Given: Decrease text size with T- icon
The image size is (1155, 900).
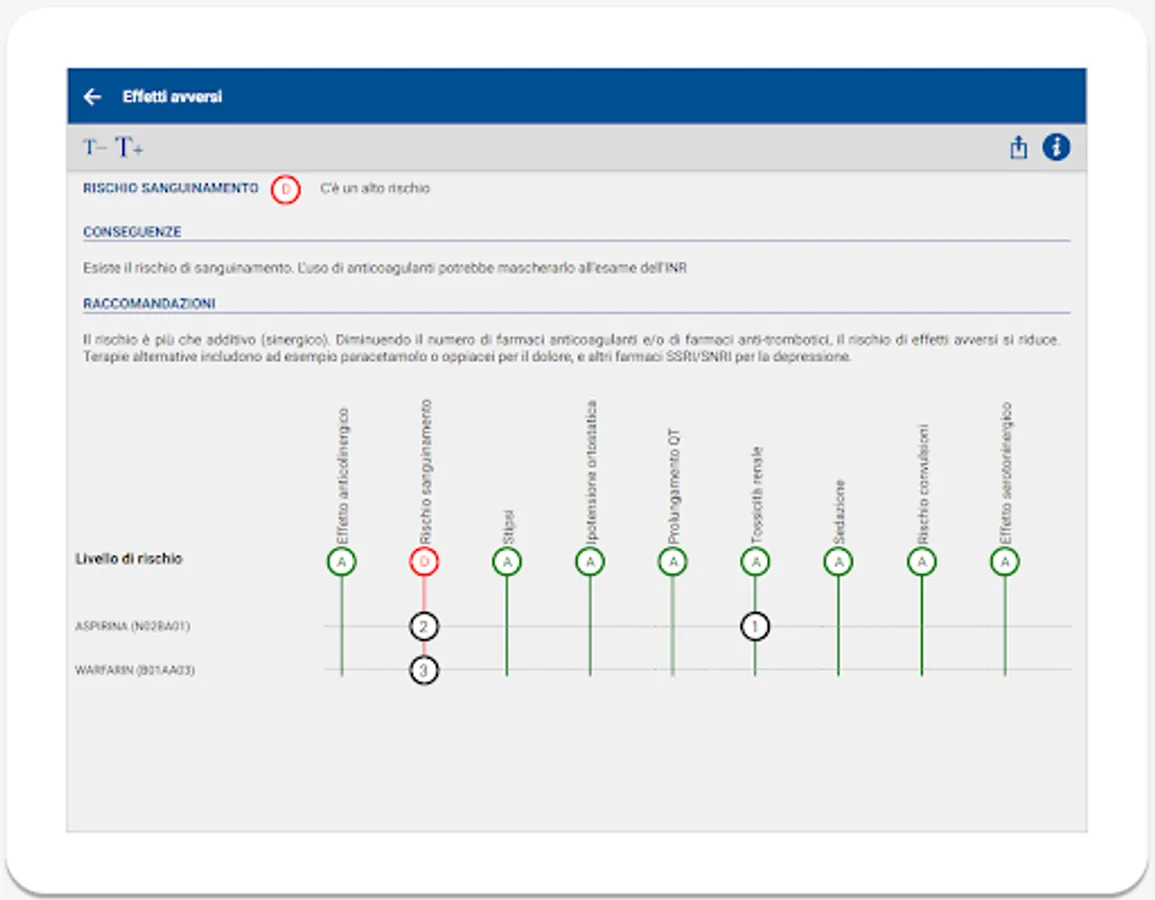Looking at the screenshot, I should click(94, 147).
